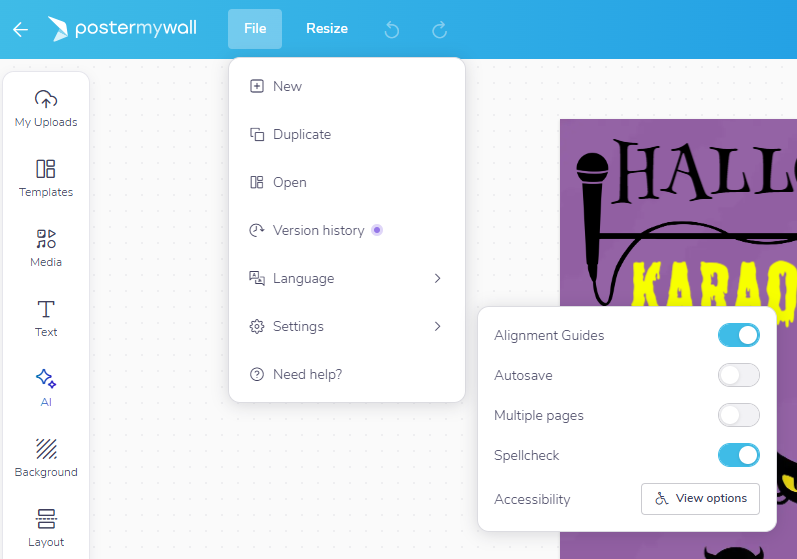Expand the Settings submenu arrow

437,326
